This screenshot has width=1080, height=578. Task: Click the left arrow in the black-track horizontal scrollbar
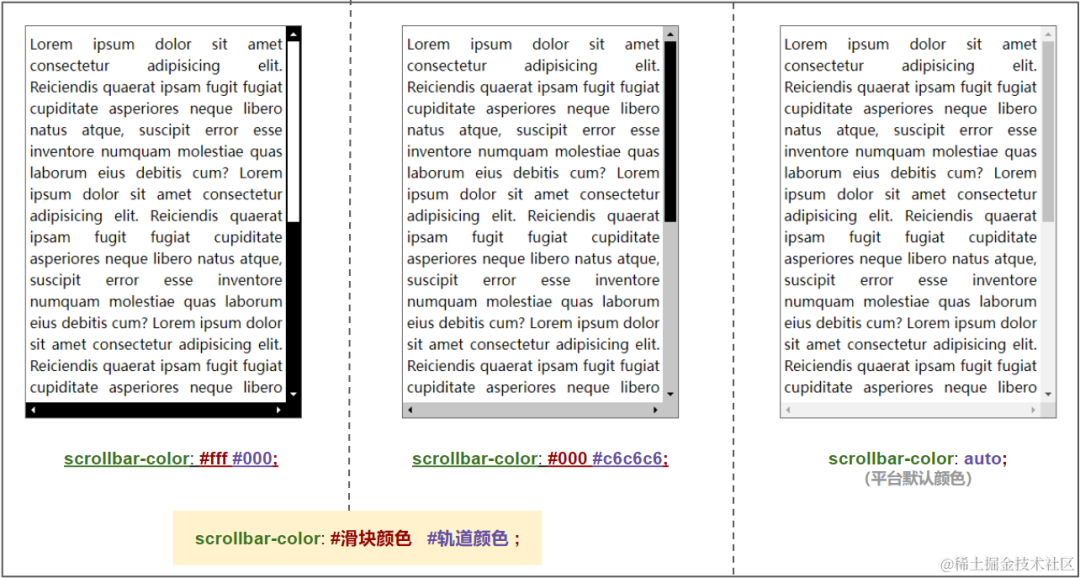point(33,410)
